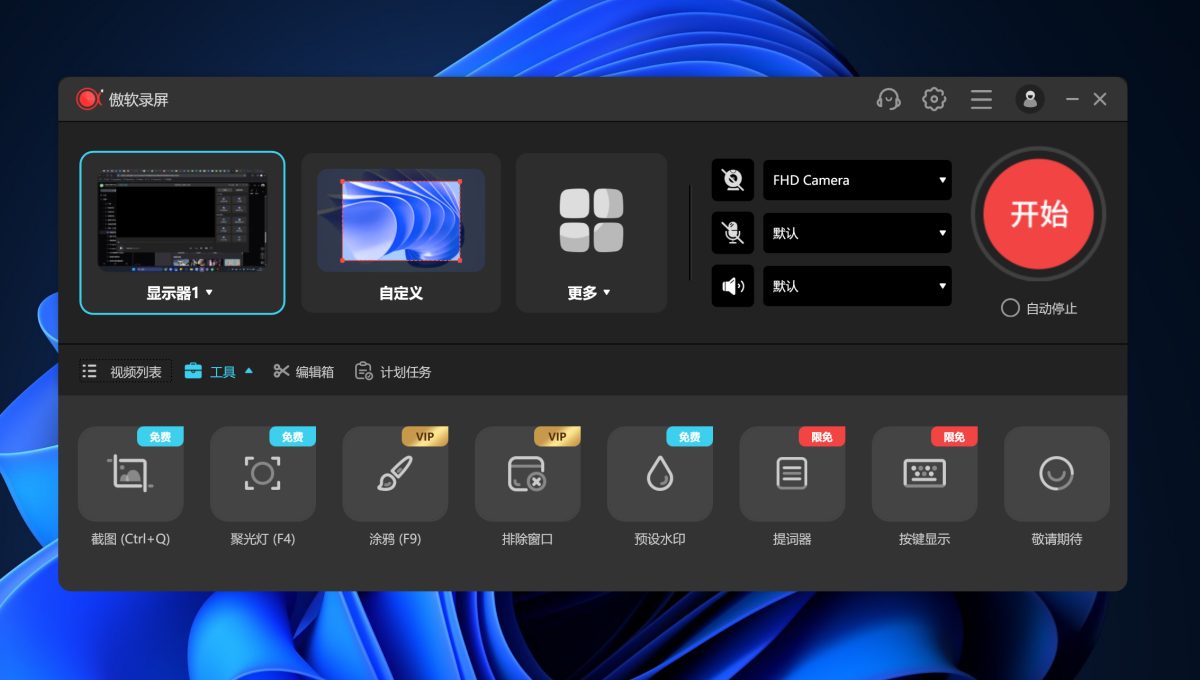This screenshot has width=1200, height=680.
Task: Select the 显示器1 screen thumbnail
Action: tap(182, 219)
